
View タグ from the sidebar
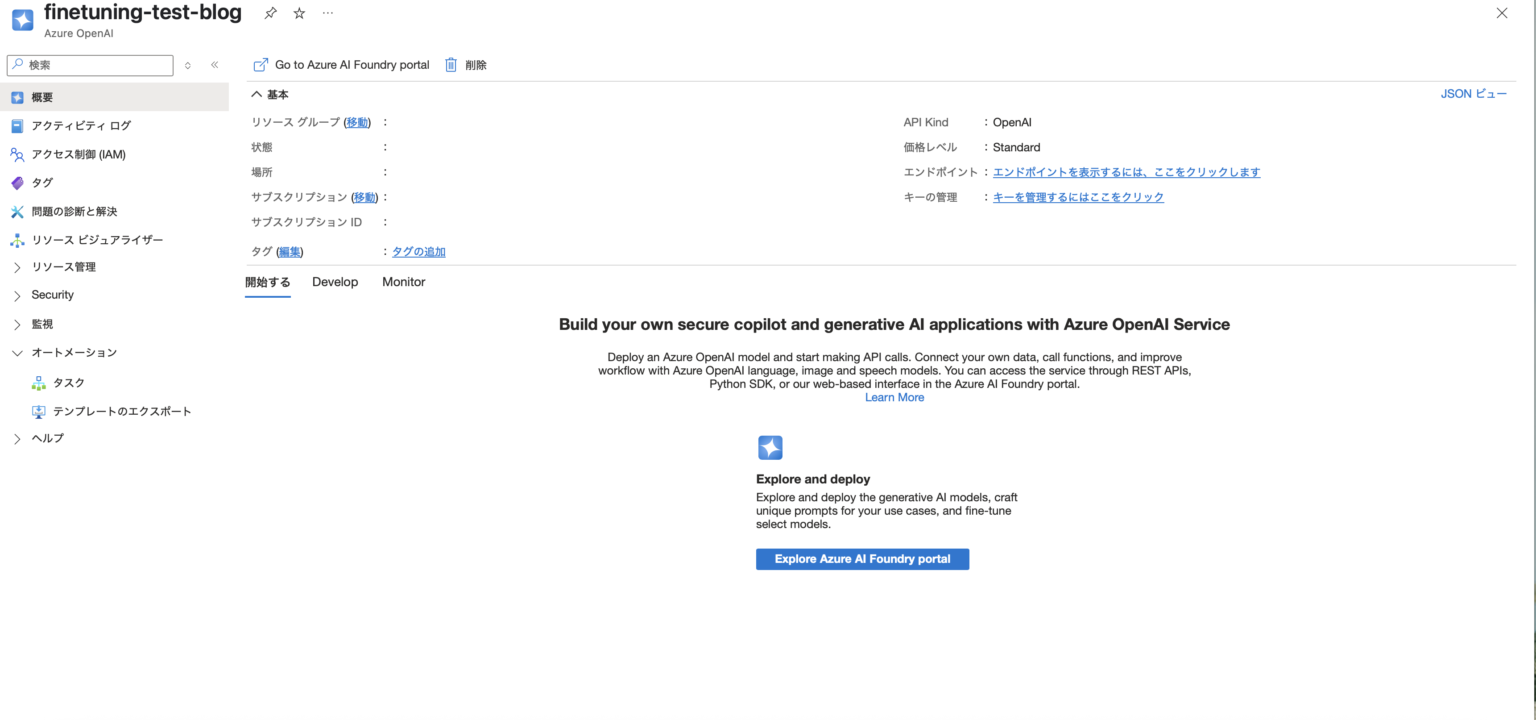tap(41, 182)
